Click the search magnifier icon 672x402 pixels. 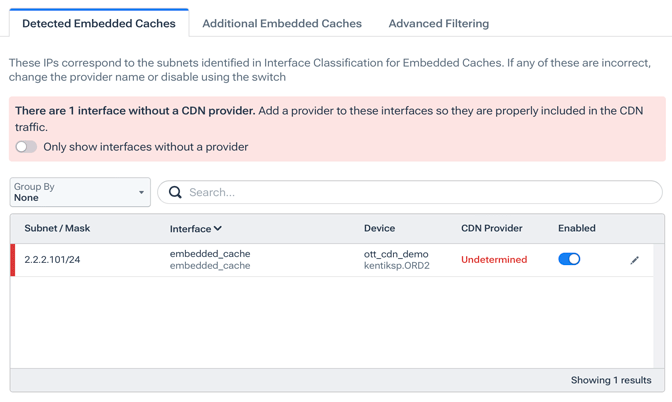(x=175, y=192)
